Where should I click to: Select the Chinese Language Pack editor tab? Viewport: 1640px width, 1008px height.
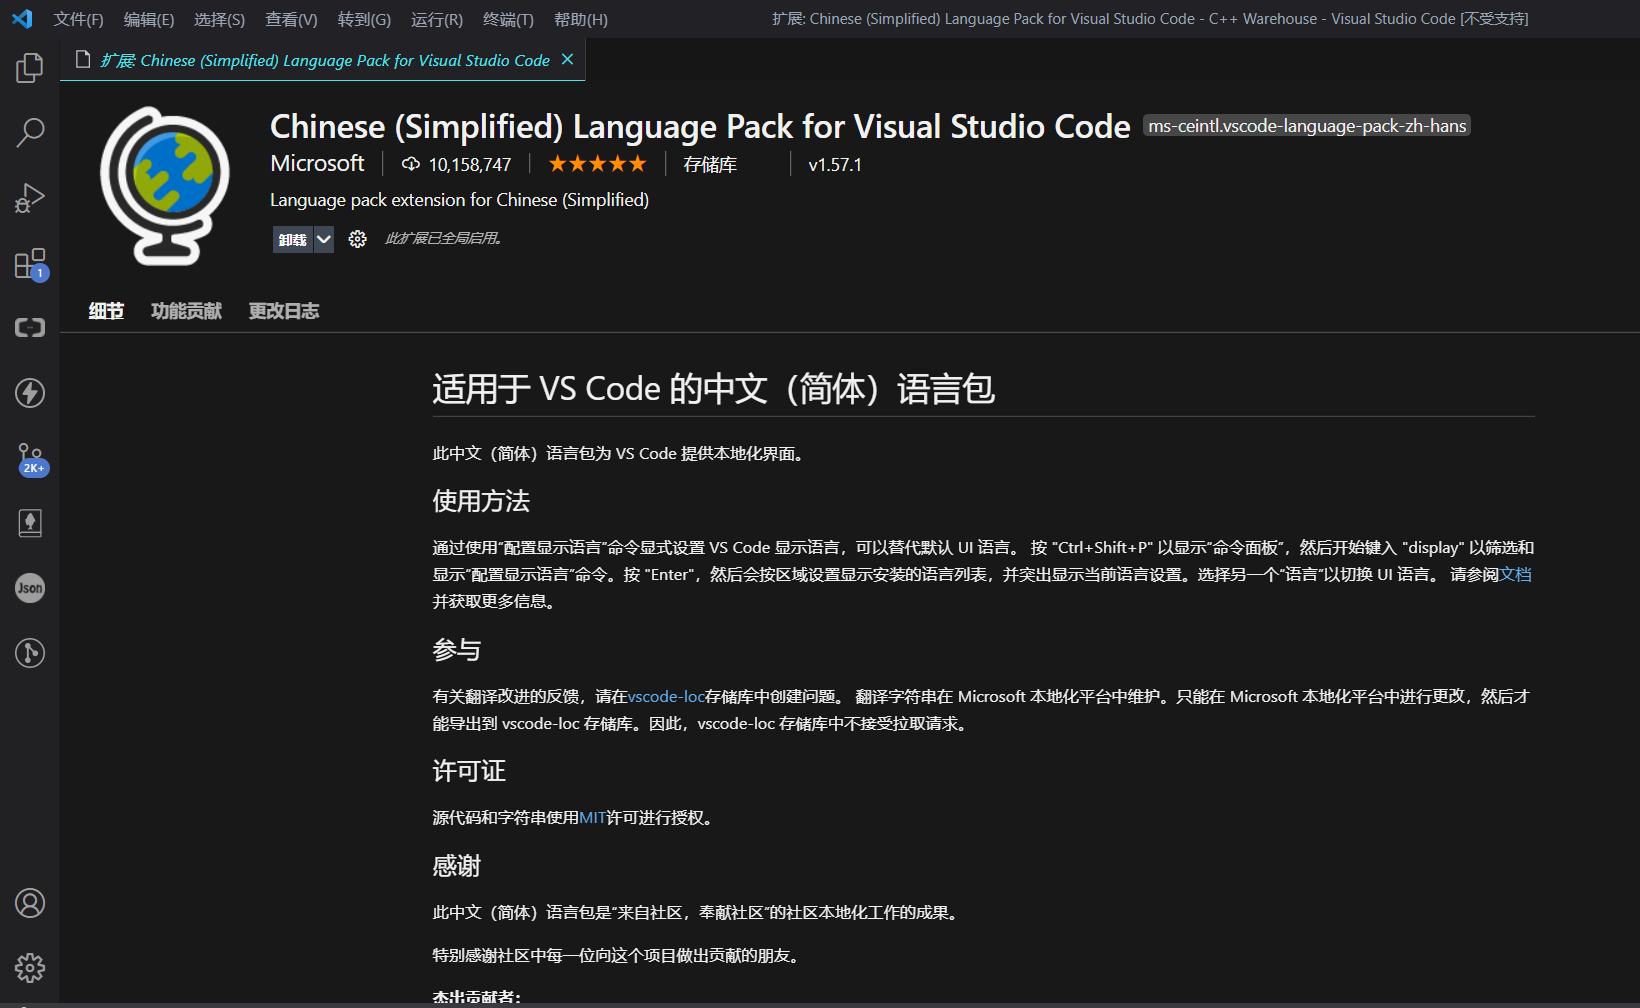pyautogui.click(x=322, y=60)
